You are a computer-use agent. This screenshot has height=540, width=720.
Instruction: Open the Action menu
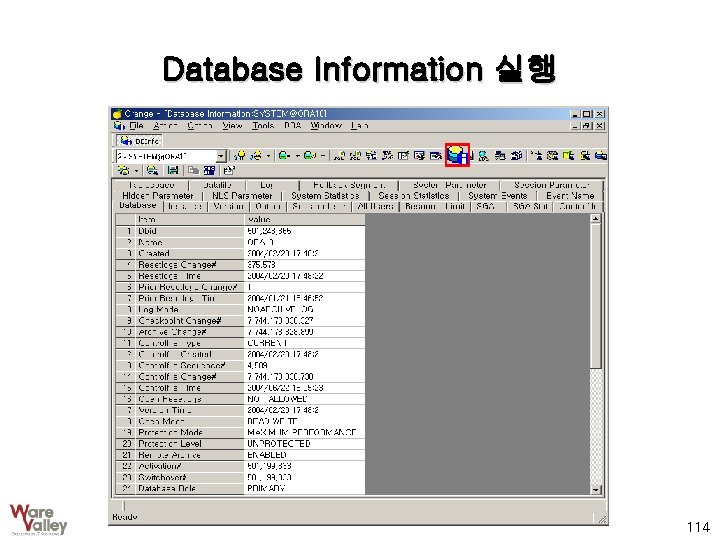(x=165, y=125)
